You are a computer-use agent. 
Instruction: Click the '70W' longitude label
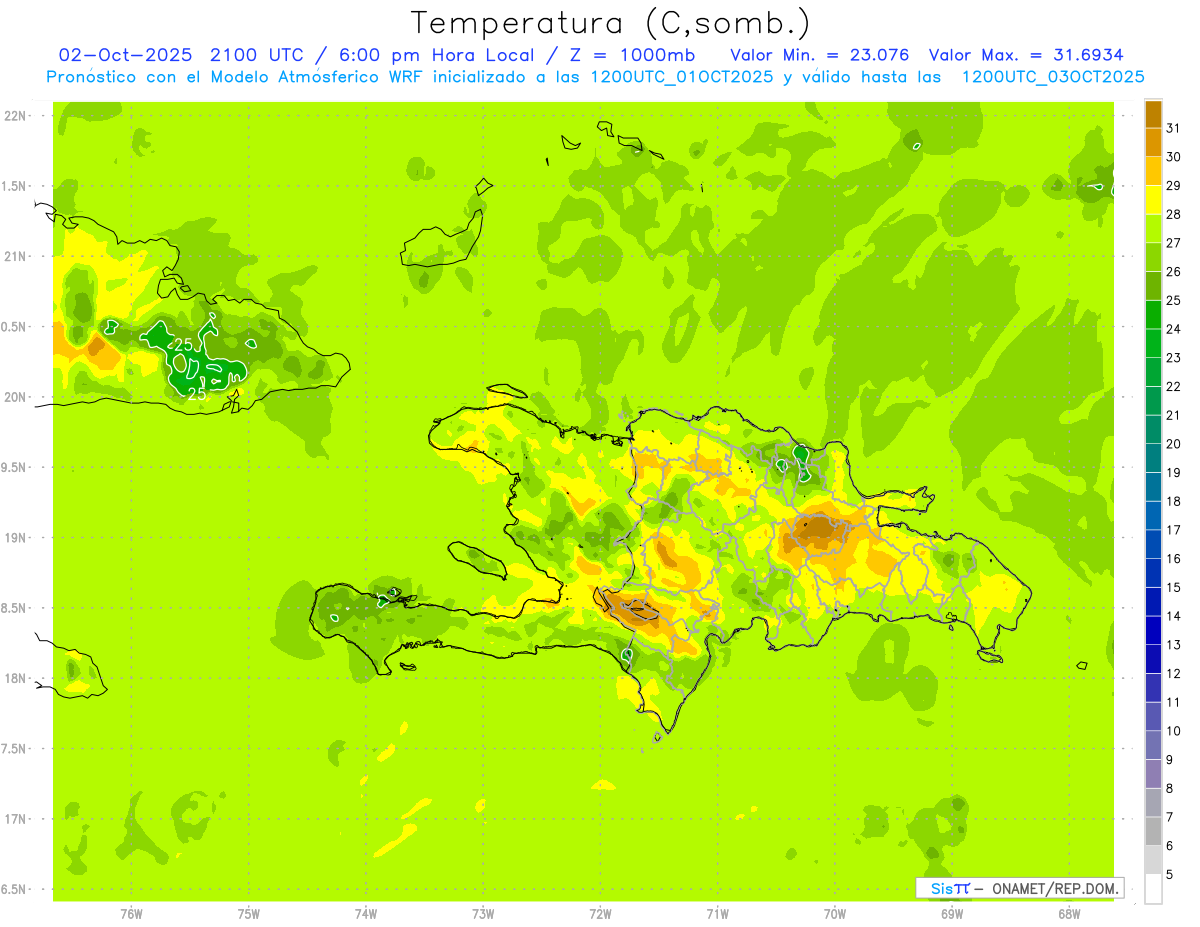click(x=835, y=914)
